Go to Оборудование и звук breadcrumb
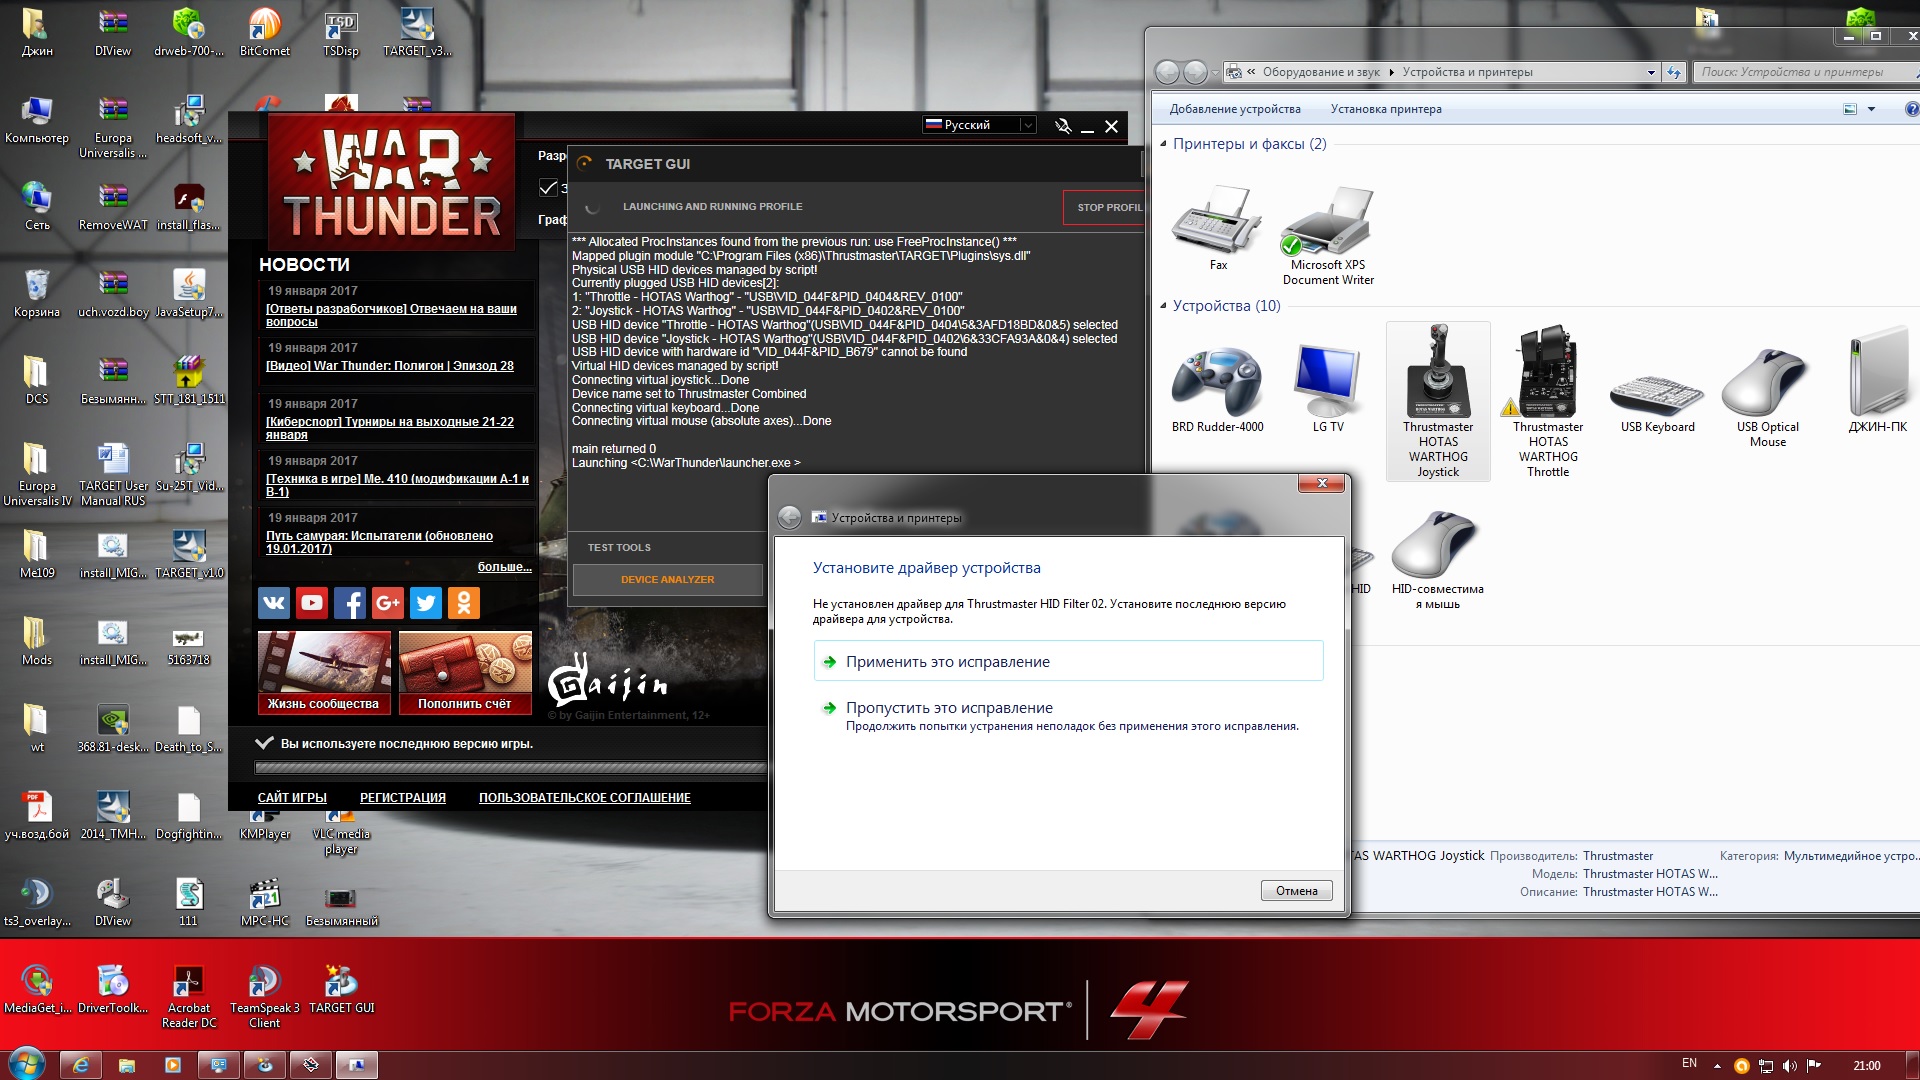Viewport: 1920px width, 1080px height. [1321, 72]
